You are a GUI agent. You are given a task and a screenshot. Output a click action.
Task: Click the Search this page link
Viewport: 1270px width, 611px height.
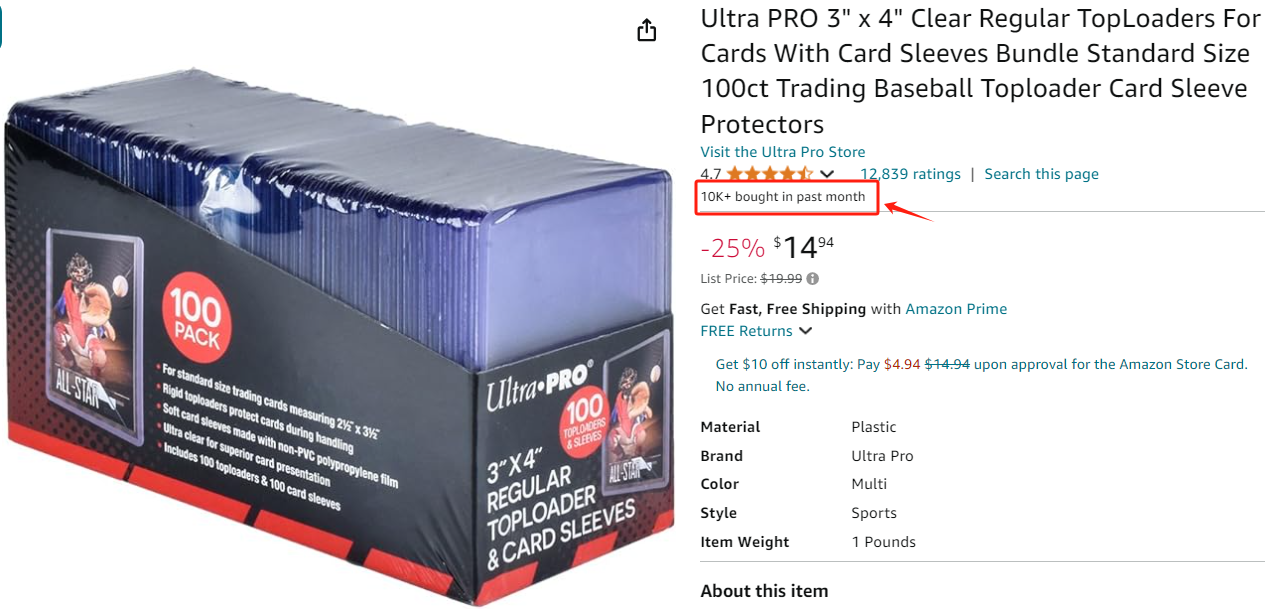[x=1041, y=174]
